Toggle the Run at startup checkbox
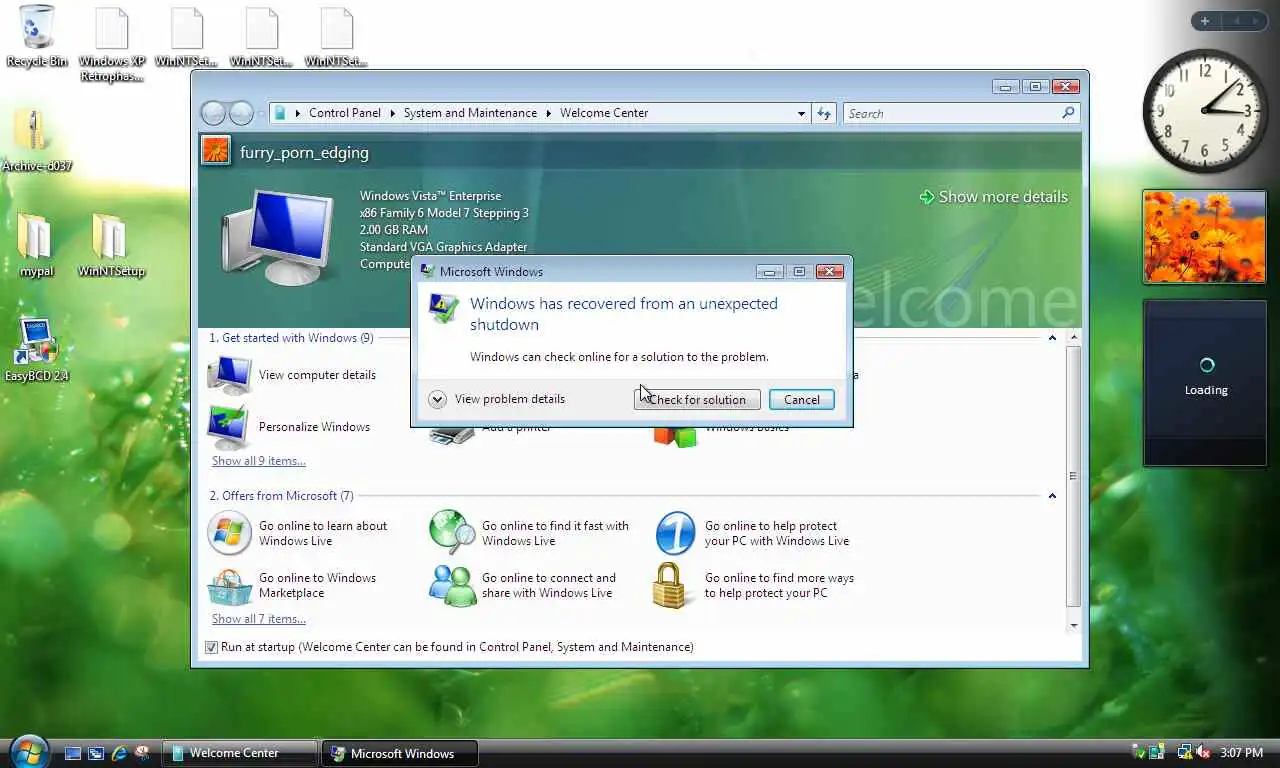The width and height of the screenshot is (1280, 768). point(211,647)
